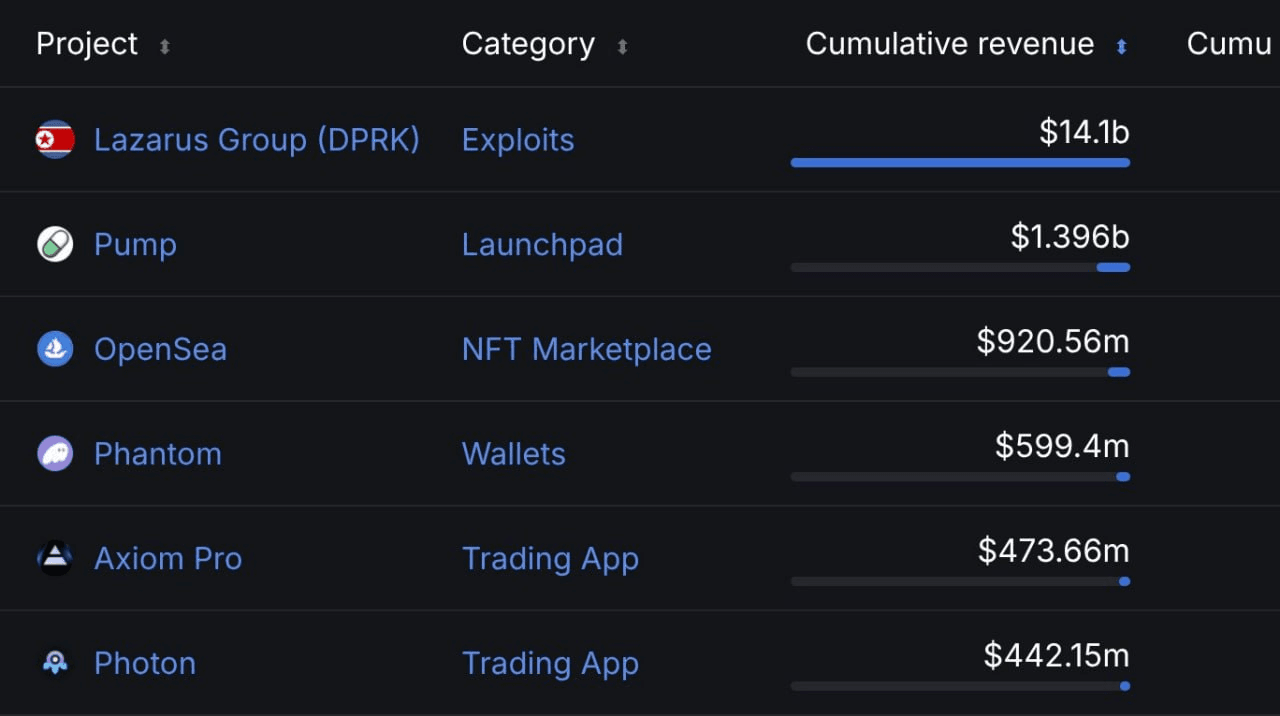
Task: Click the Project column header
Action: point(87,44)
